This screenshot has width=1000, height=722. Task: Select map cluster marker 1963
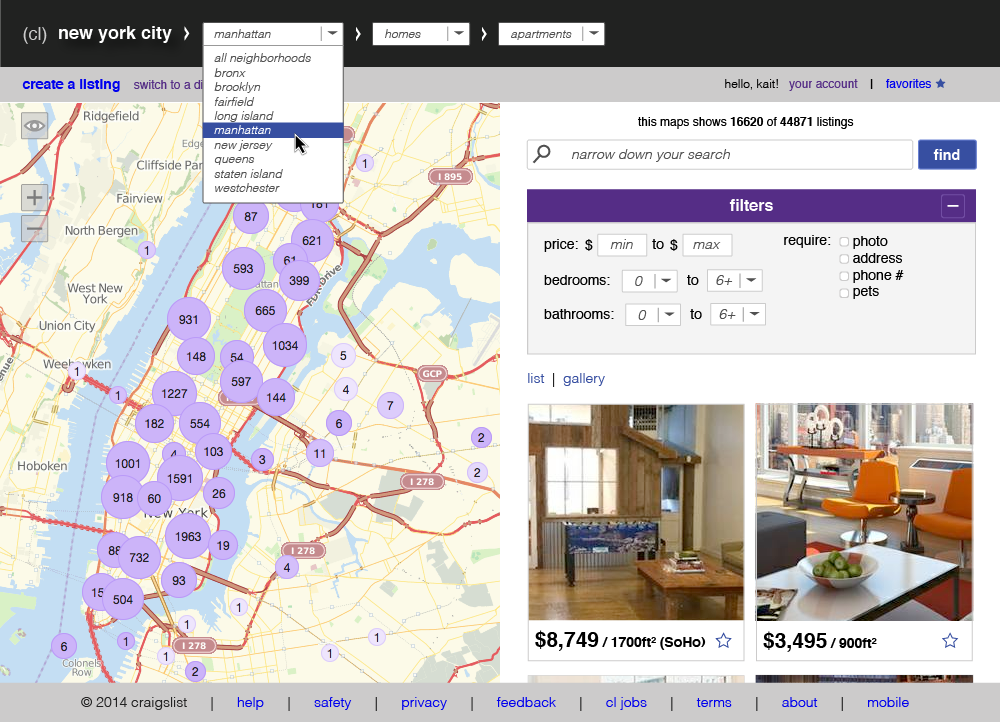188,537
